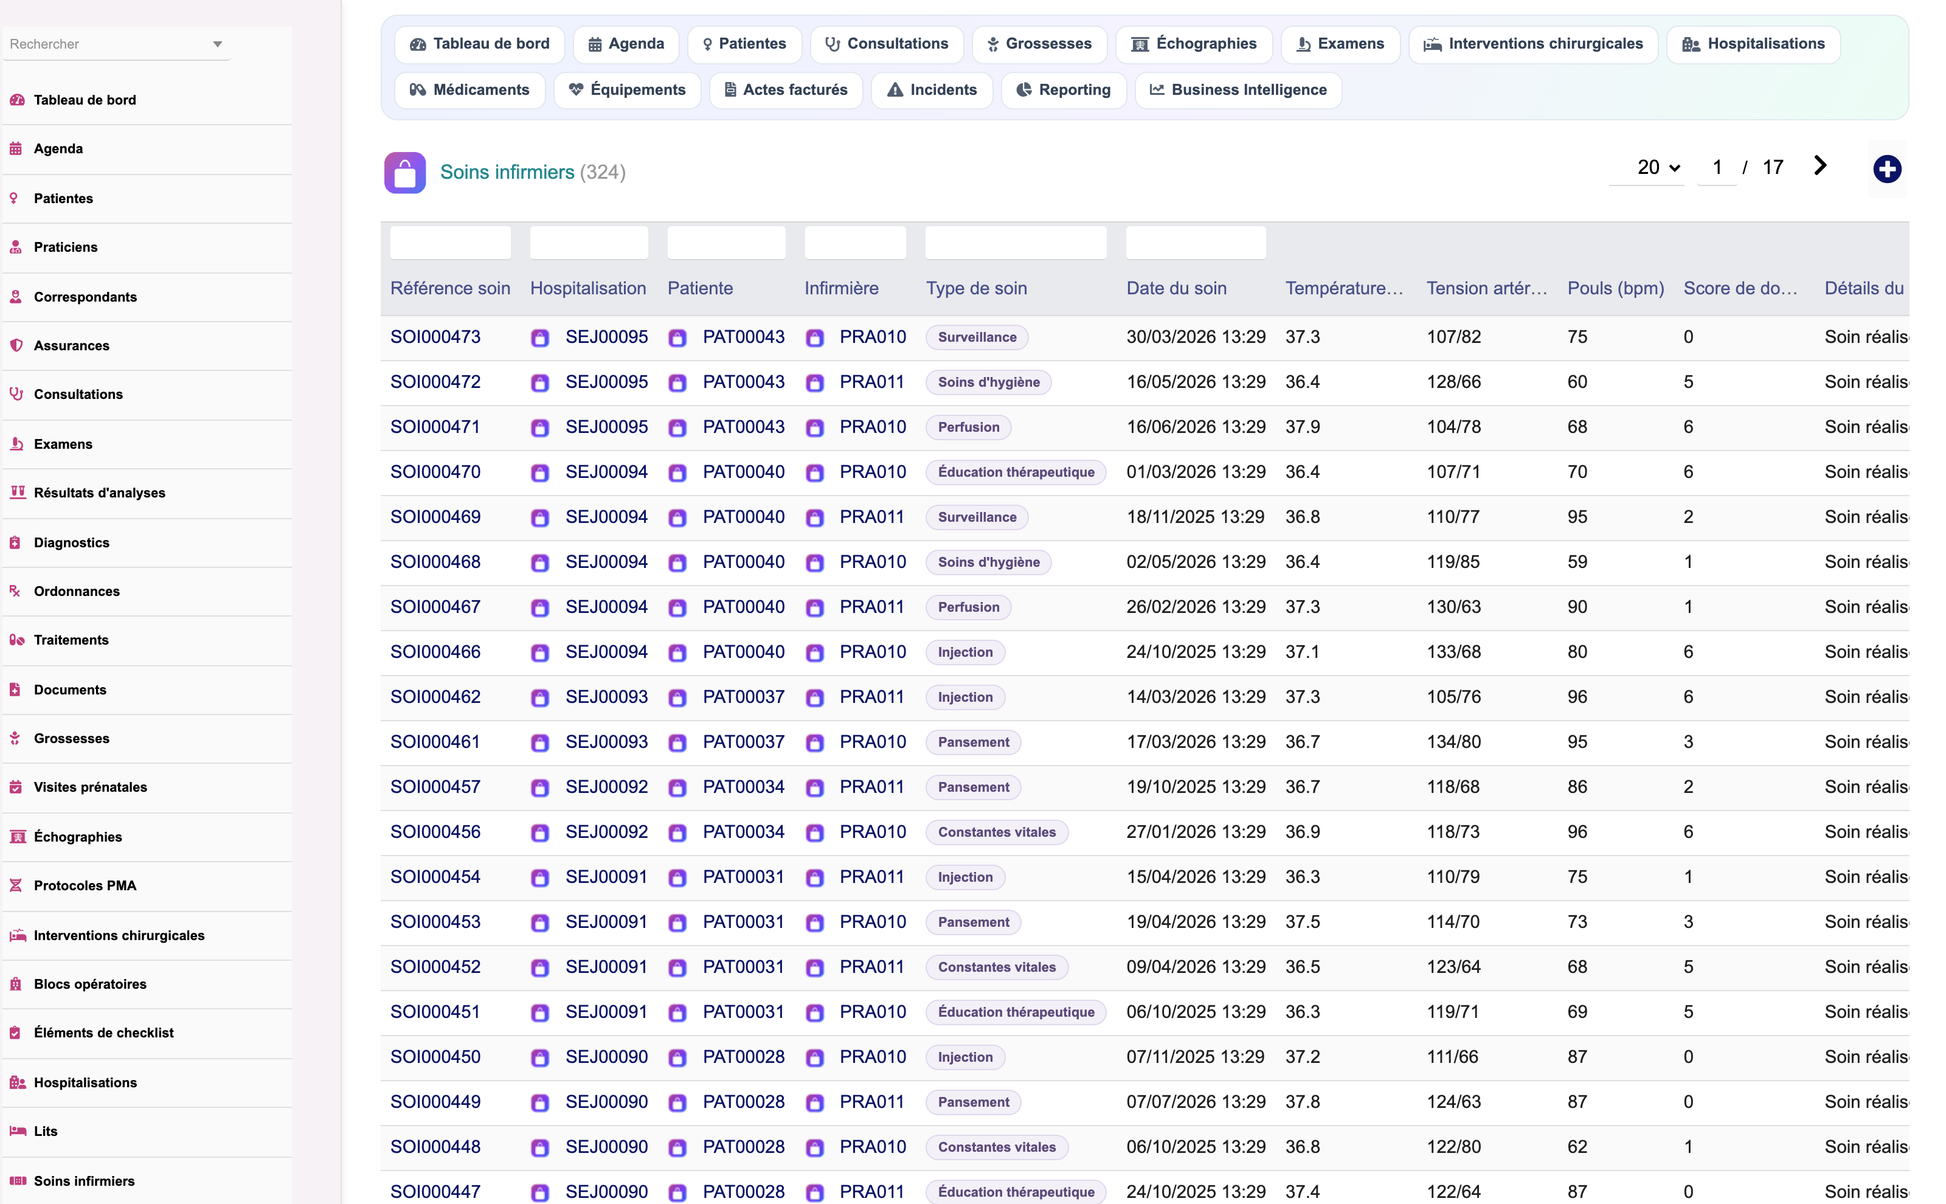
Task: Focus the Date du soin filter field
Action: (x=1196, y=243)
